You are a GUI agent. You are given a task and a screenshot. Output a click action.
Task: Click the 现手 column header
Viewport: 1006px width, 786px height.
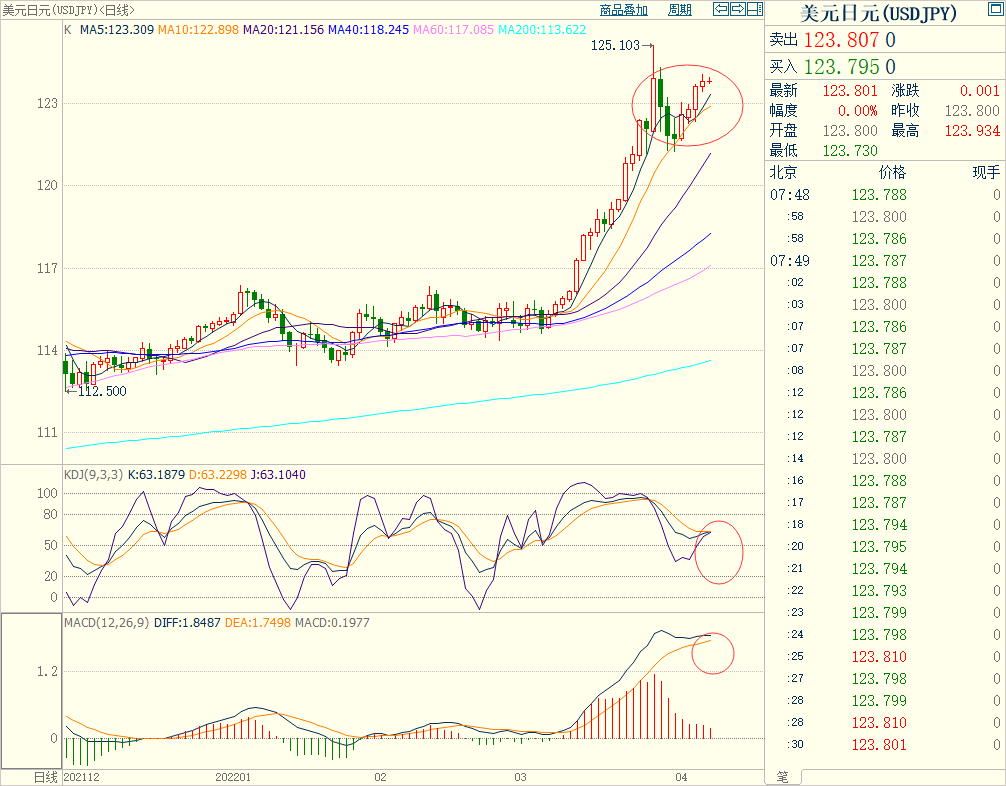pyautogui.click(x=985, y=172)
